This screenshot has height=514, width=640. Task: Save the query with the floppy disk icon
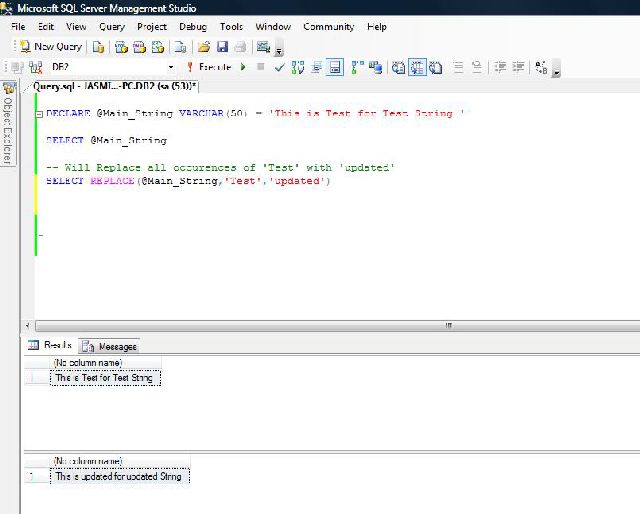222,47
